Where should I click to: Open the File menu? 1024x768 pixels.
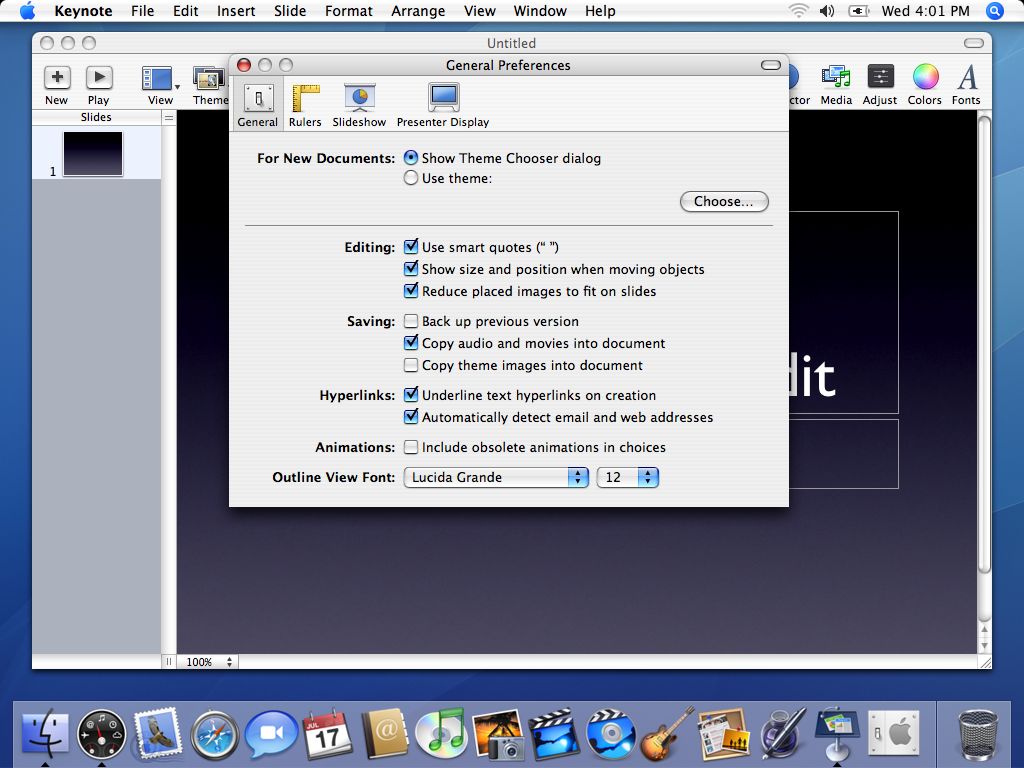click(x=142, y=11)
